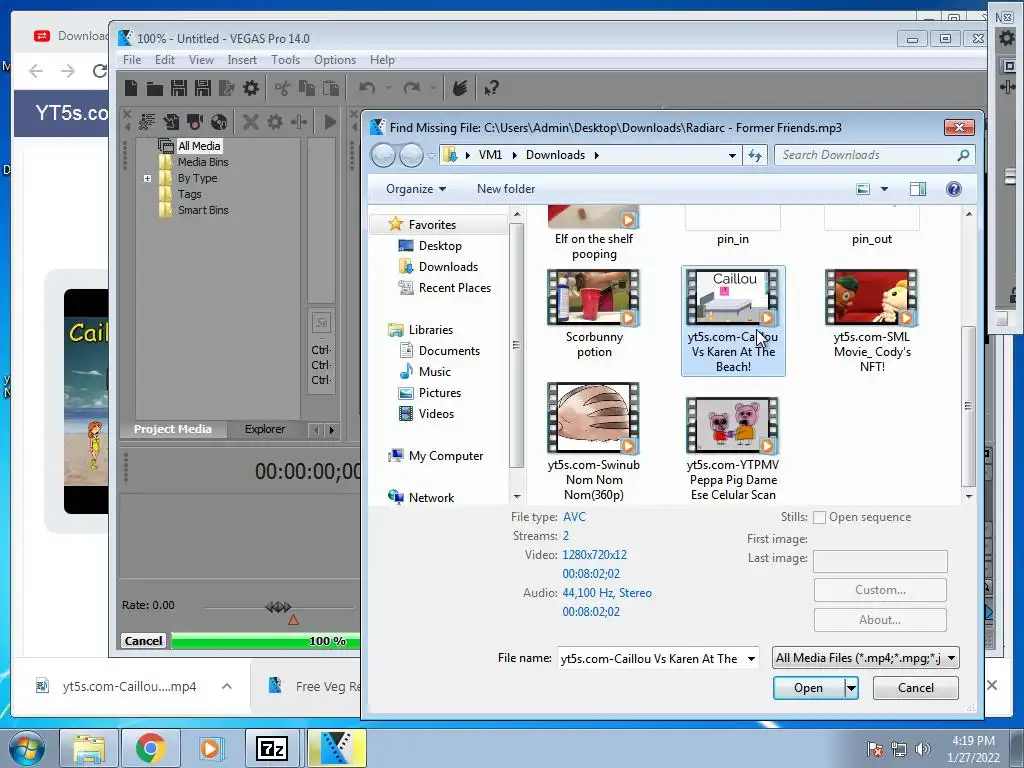Viewport: 1024px width, 768px height.
Task: Click the Back navigation button in file dialog
Action: tap(383, 155)
